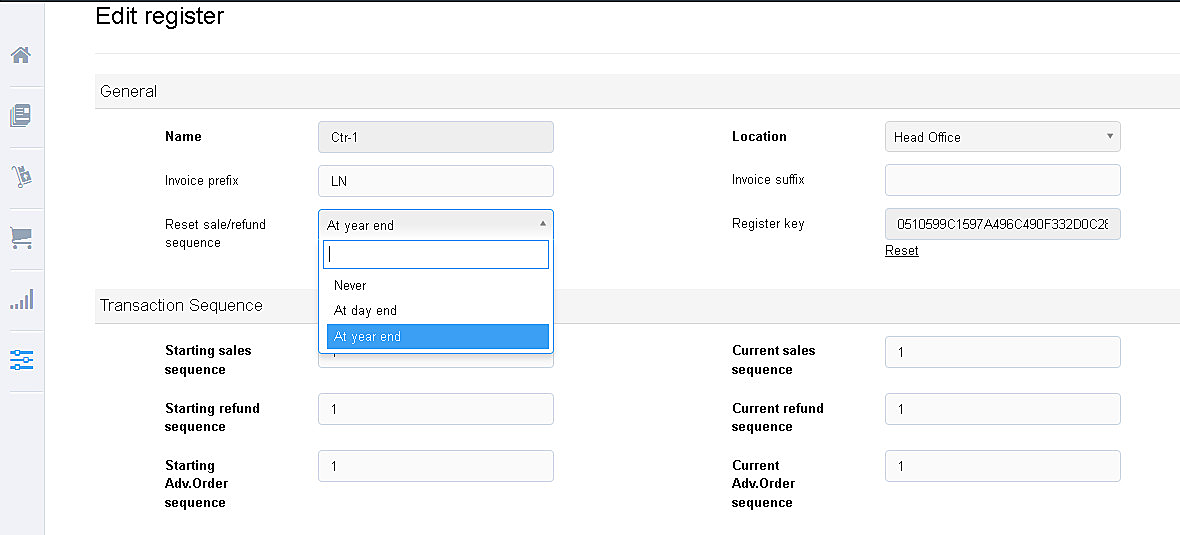Click the Reset link under Register key
The height and width of the screenshot is (535, 1180).
coord(901,251)
